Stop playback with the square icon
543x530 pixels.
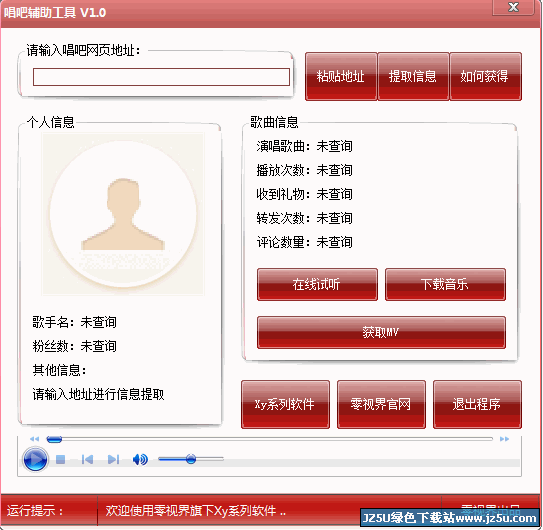[x=61, y=459]
